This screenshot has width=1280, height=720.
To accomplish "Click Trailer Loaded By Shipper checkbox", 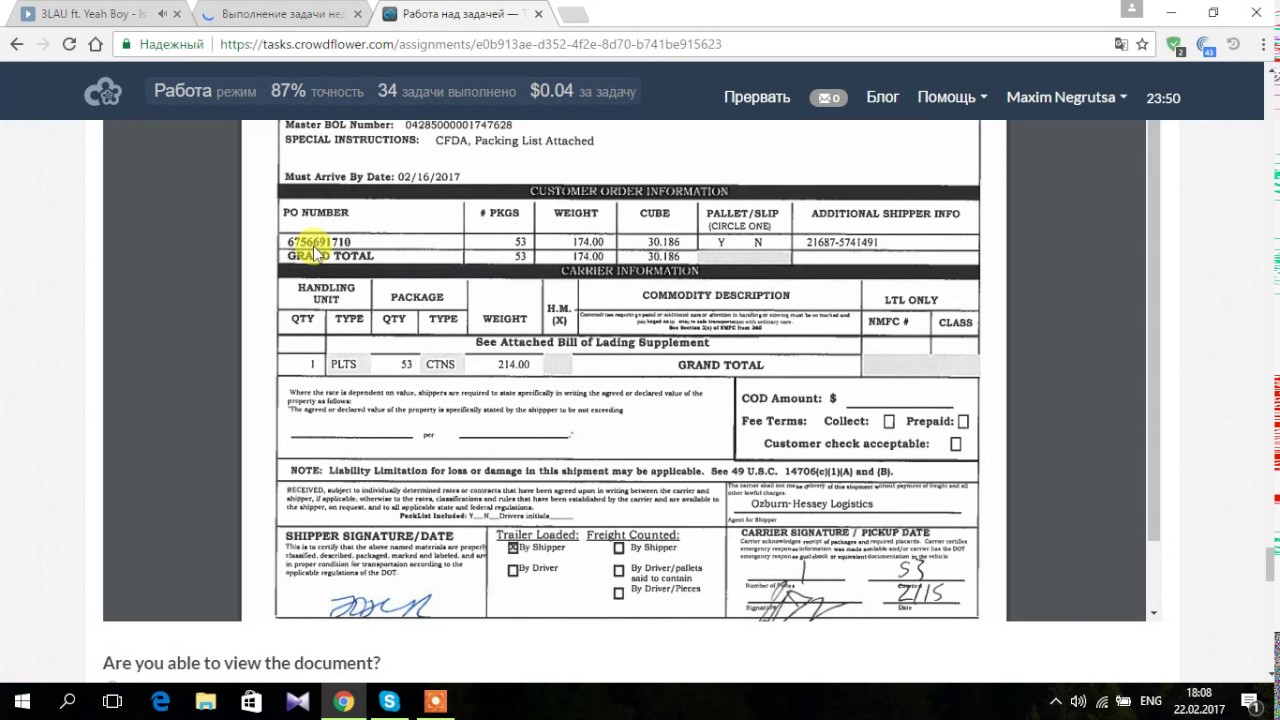I will 513,548.
